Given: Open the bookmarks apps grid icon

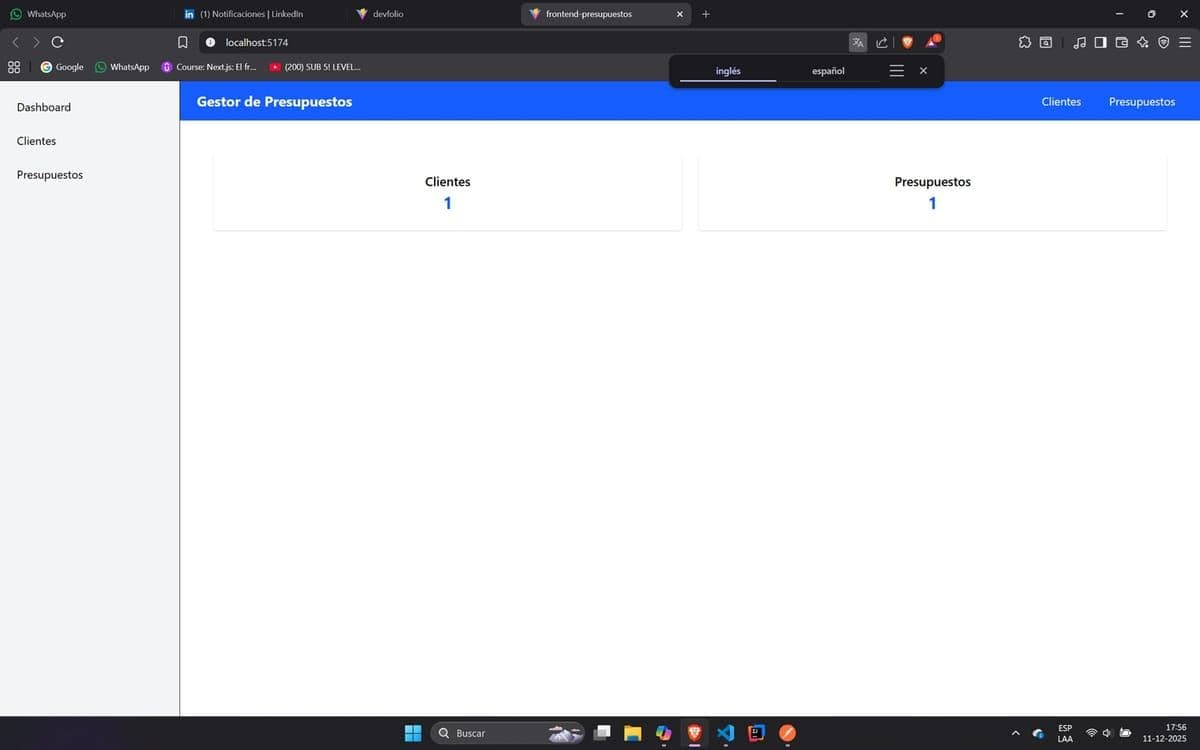Looking at the screenshot, I should tap(14, 67).
